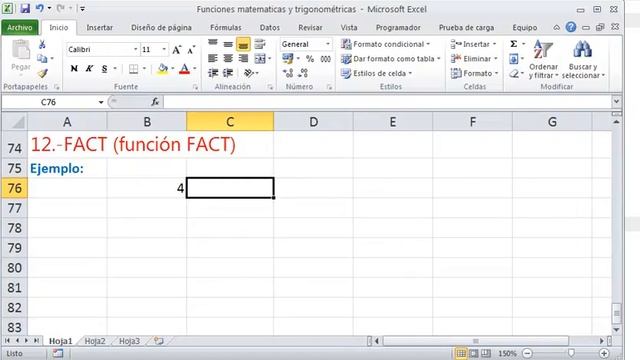
Task: Switch to sheet Hoja3
Action: point(129,341)
